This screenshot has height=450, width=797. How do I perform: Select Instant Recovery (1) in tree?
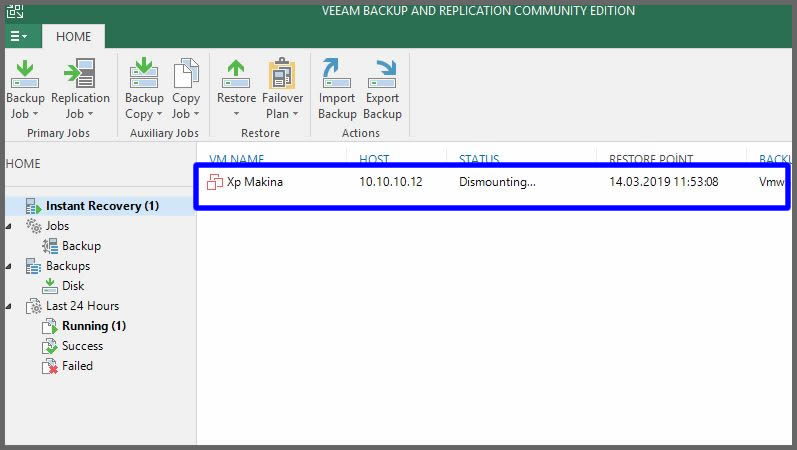pos(102,206)
